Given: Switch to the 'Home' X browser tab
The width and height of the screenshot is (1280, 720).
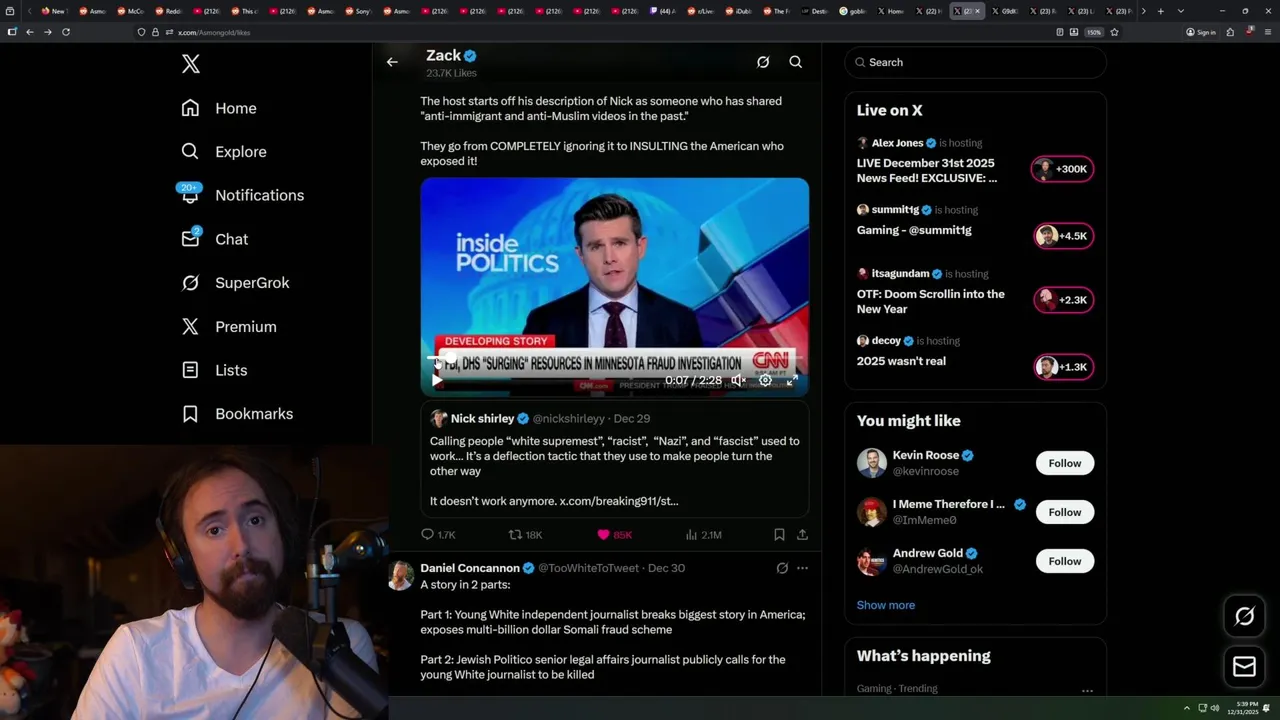Looking at the screenshot, I should (892, 11).
